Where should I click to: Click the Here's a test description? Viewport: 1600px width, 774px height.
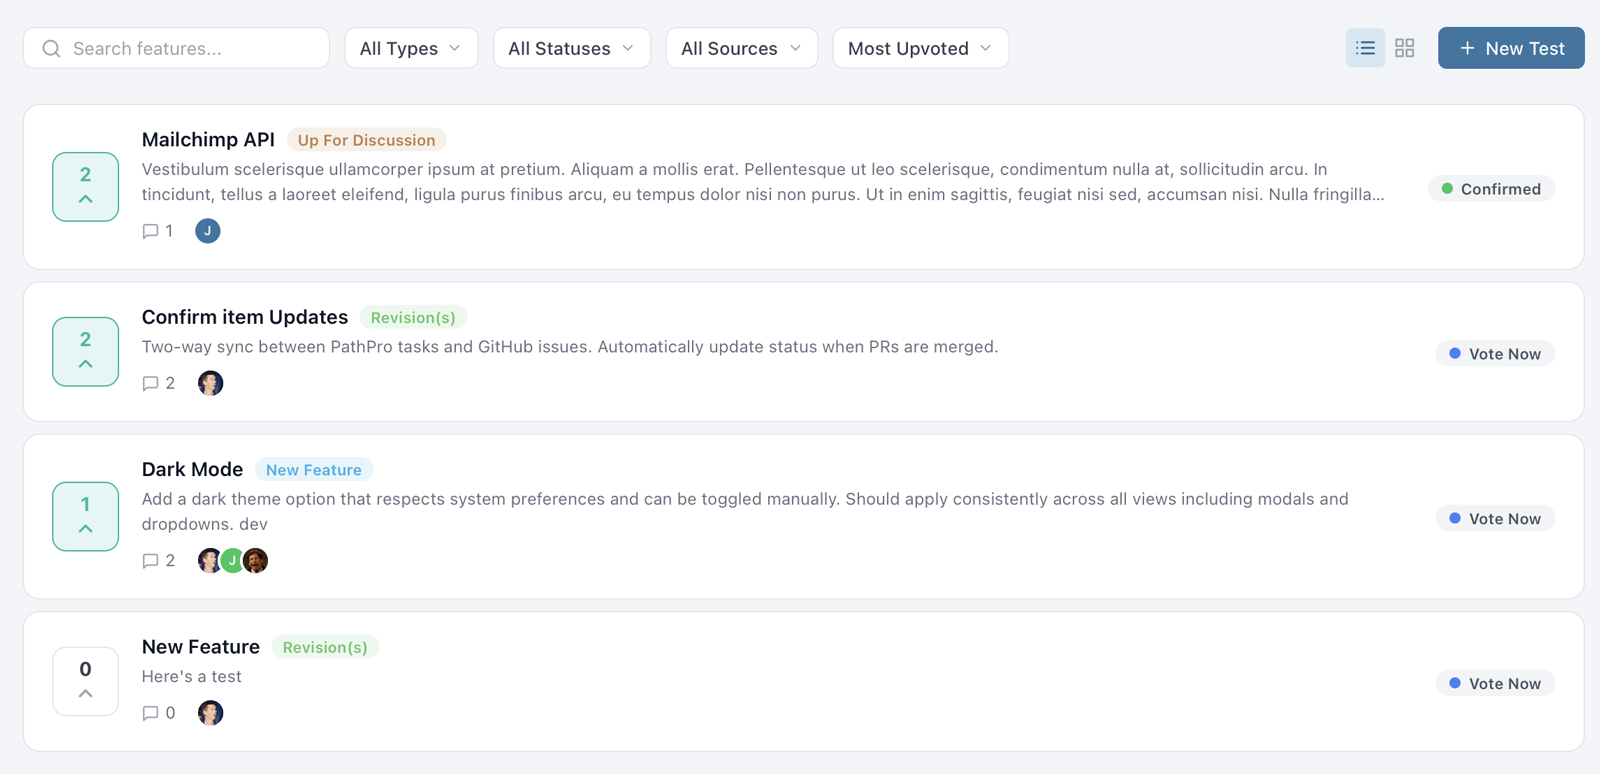(192, 677)
